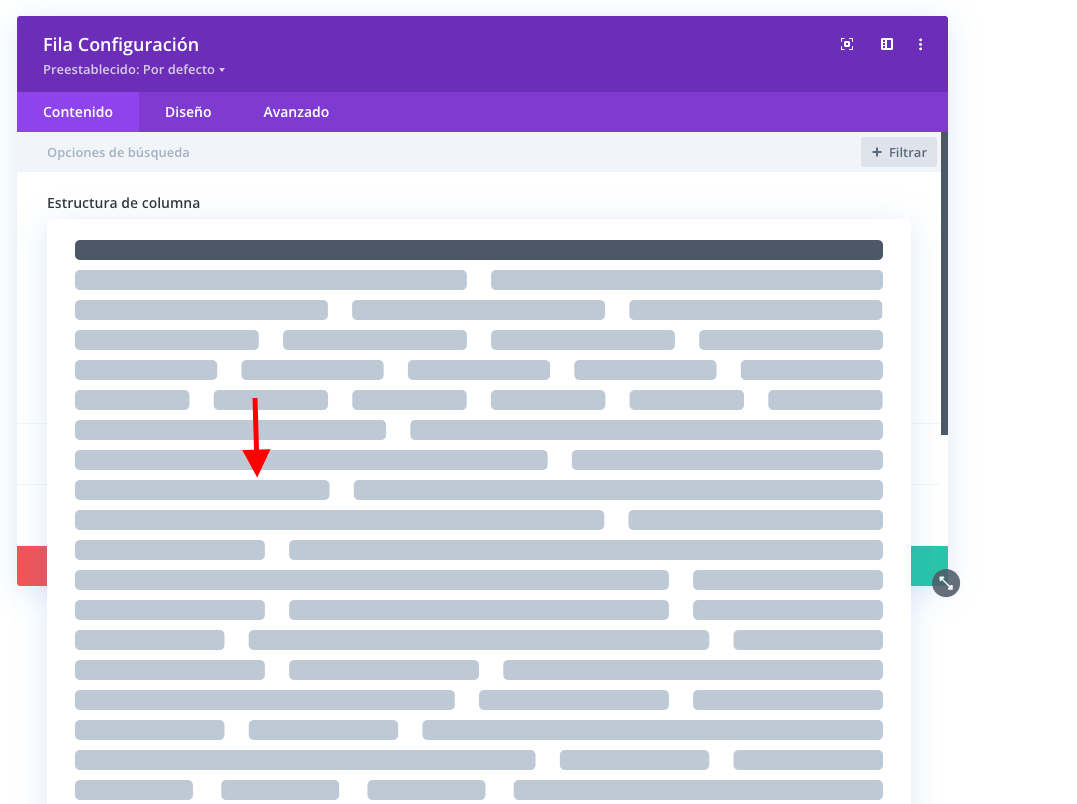Open the three-dot more options menu
Screen dimensions: 1077x804
920,45
